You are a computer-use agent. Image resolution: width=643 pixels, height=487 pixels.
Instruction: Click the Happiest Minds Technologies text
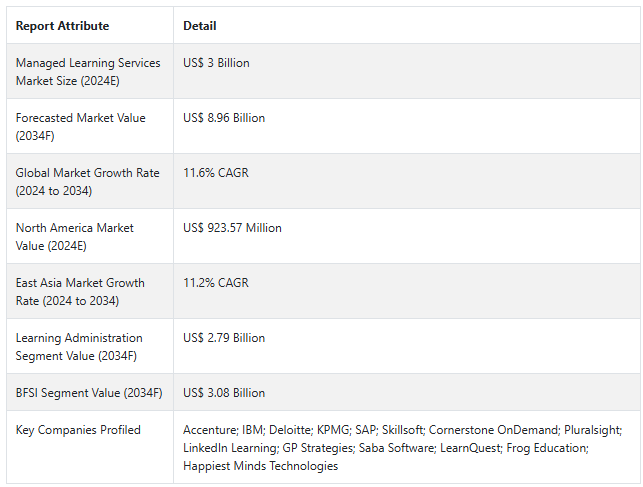[260, 466]
